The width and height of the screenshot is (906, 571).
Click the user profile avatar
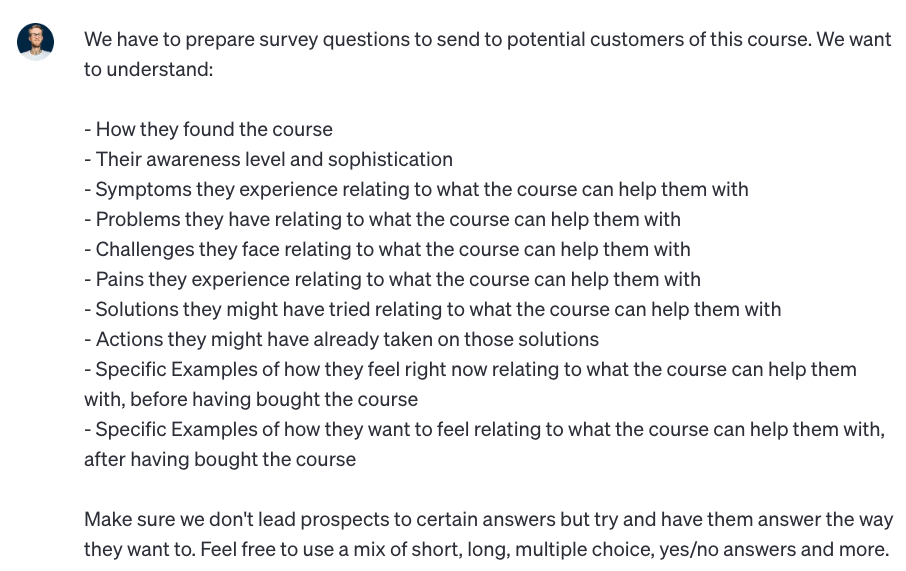tap(35, 42)
